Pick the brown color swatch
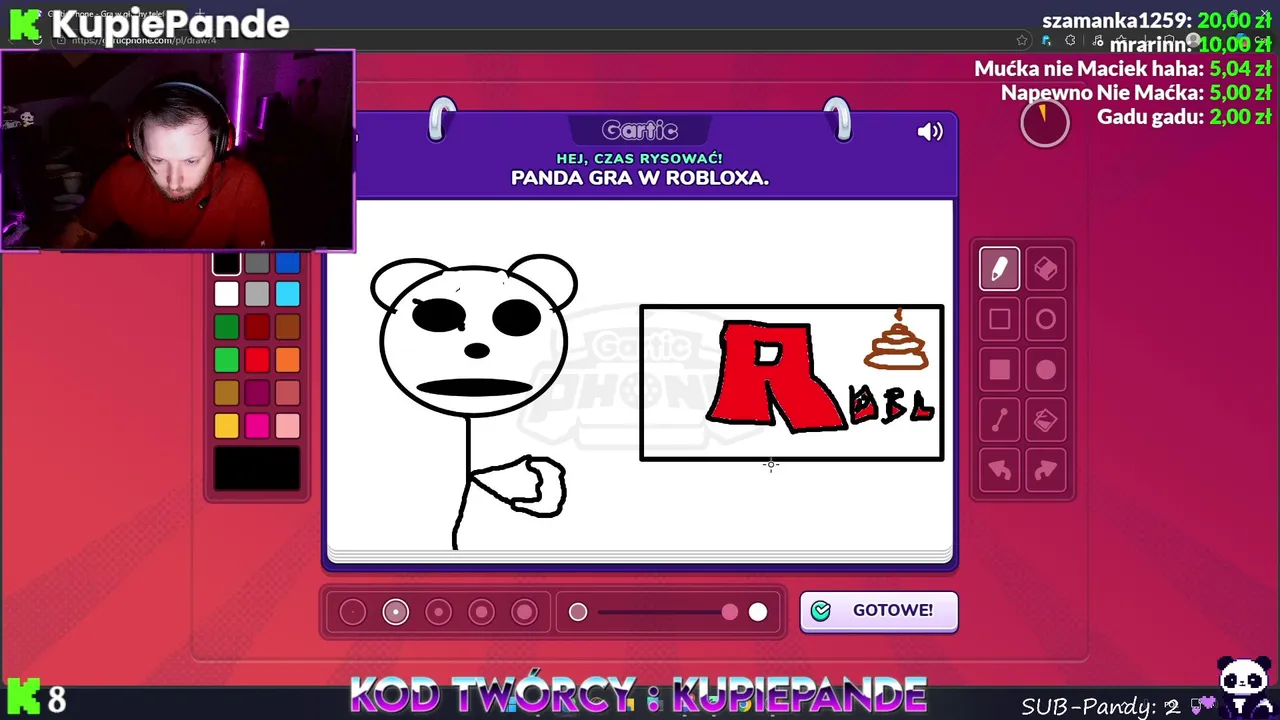The image size is (1280, 720). click(x=287, y=327)
